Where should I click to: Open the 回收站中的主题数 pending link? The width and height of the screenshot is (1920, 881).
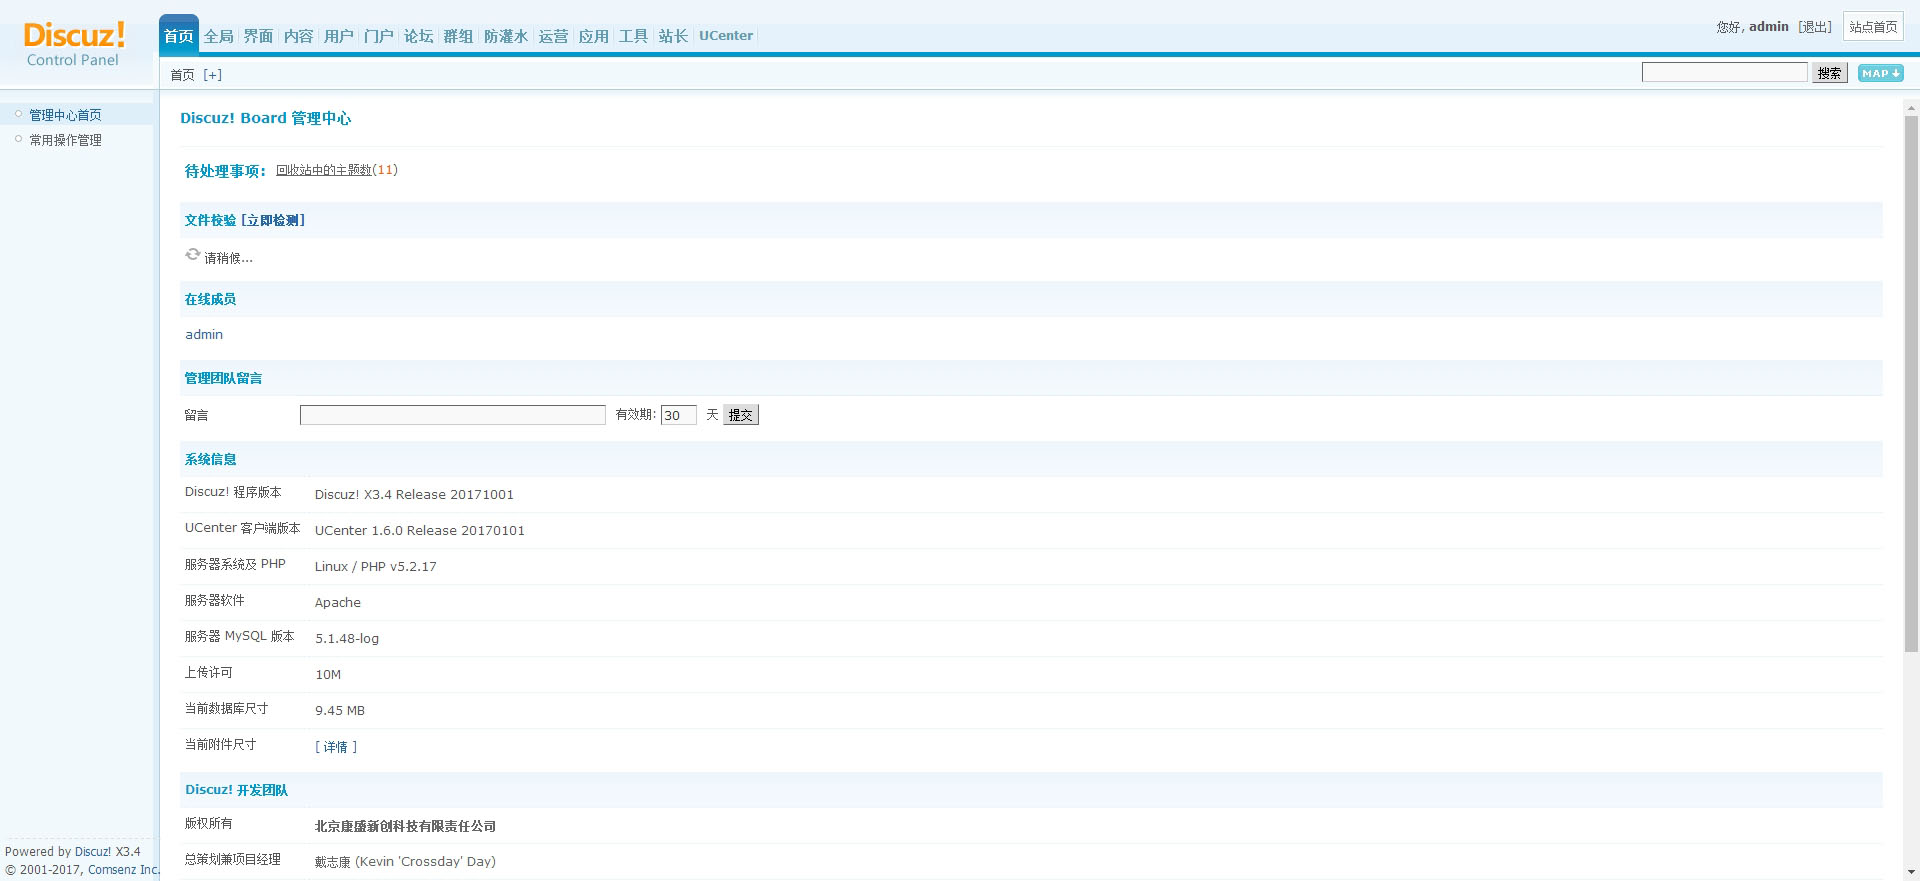[x=324, y=170]
